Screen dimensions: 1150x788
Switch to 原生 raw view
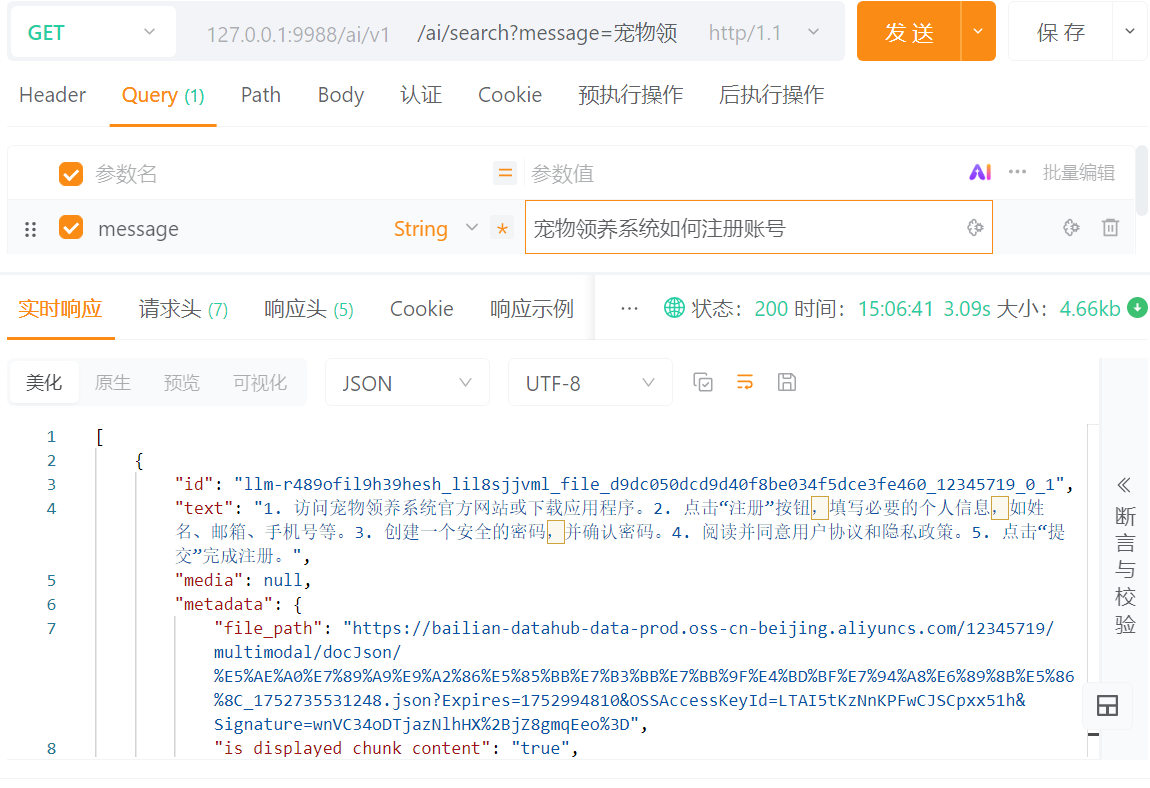(x=112, y=382)
